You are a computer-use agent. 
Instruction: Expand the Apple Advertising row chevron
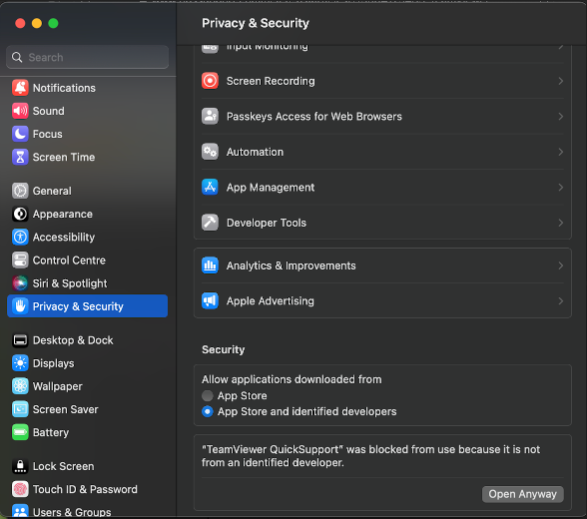[x=560, y=301]
